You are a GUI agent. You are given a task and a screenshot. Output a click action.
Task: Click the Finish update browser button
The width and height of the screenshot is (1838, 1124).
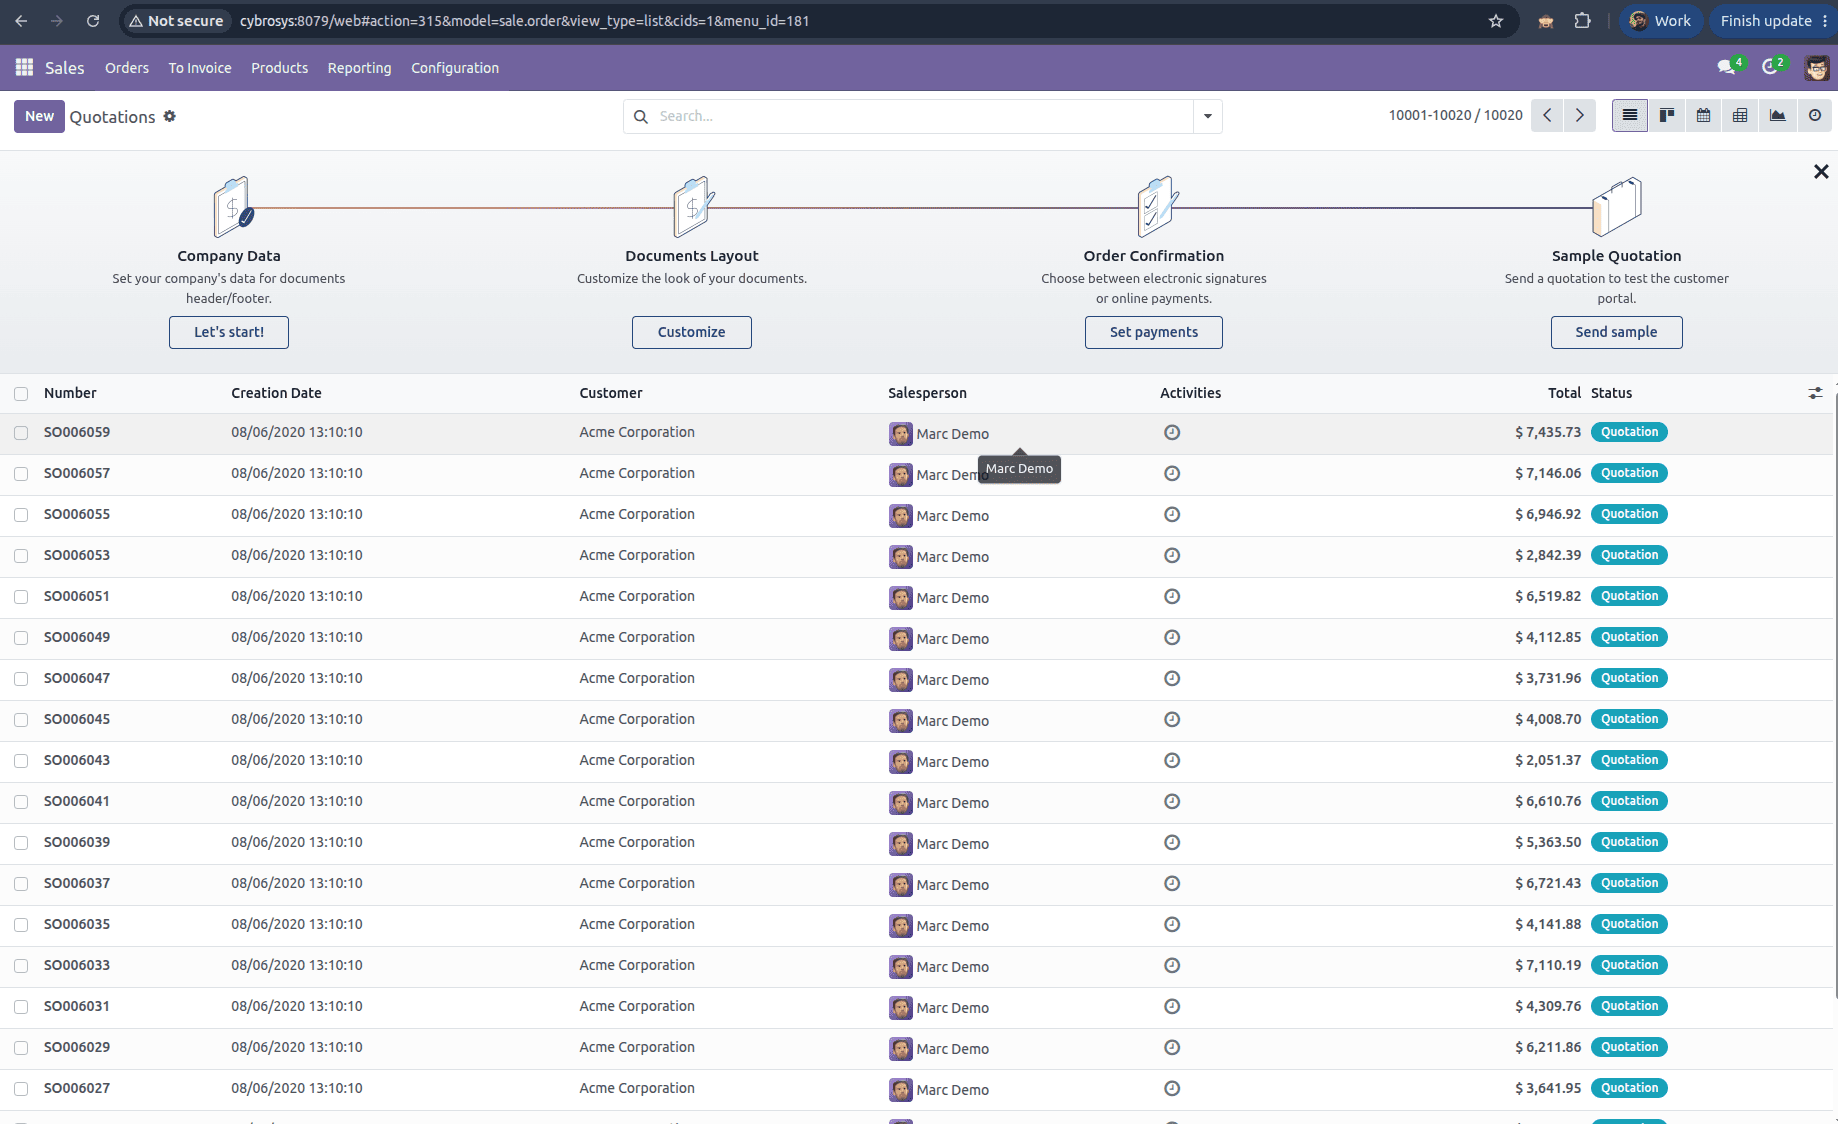(x=1766, y=21)
